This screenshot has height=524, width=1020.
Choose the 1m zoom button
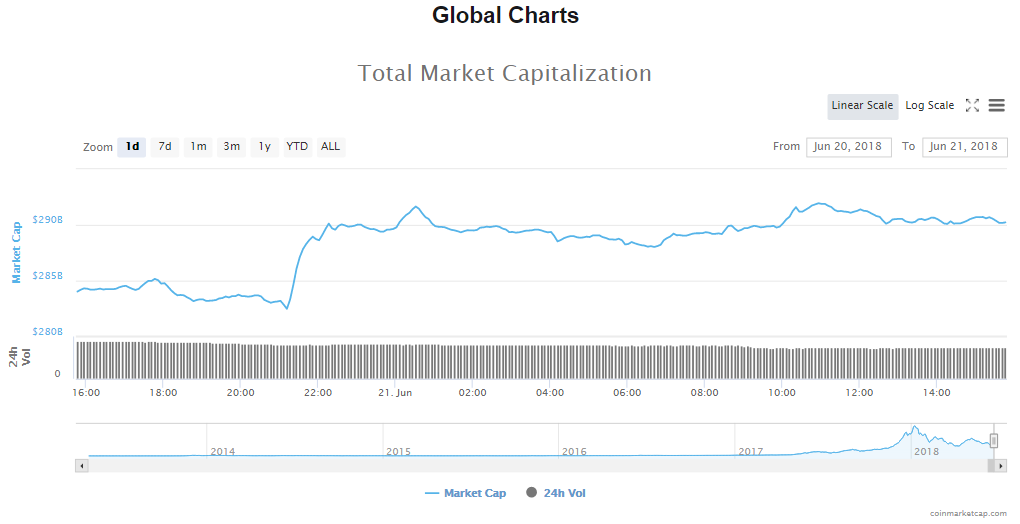(198, 147)
